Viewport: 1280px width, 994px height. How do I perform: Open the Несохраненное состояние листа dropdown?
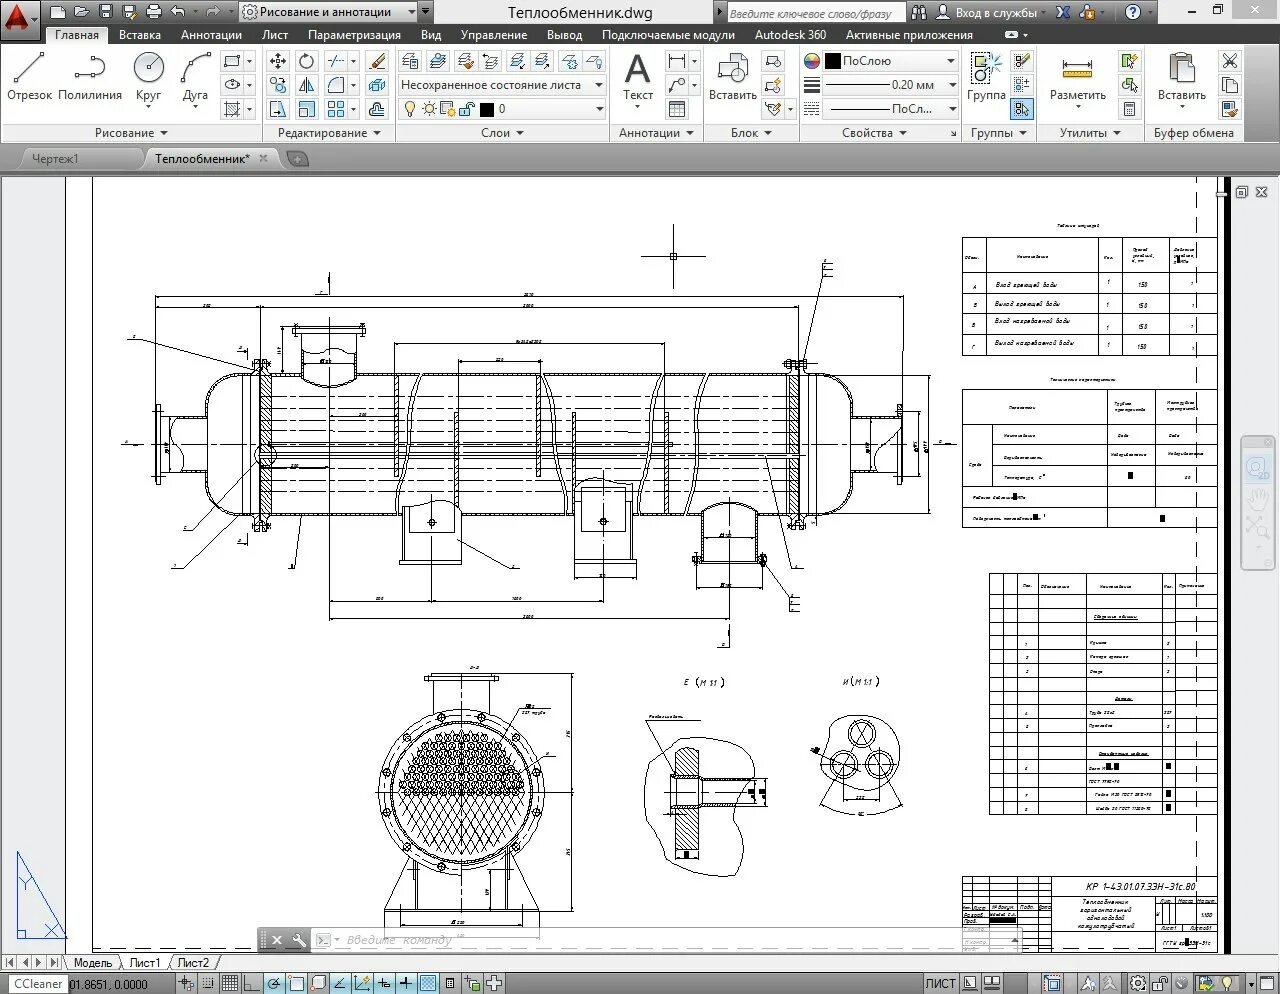pyautogui.click(x=502, y=85)
